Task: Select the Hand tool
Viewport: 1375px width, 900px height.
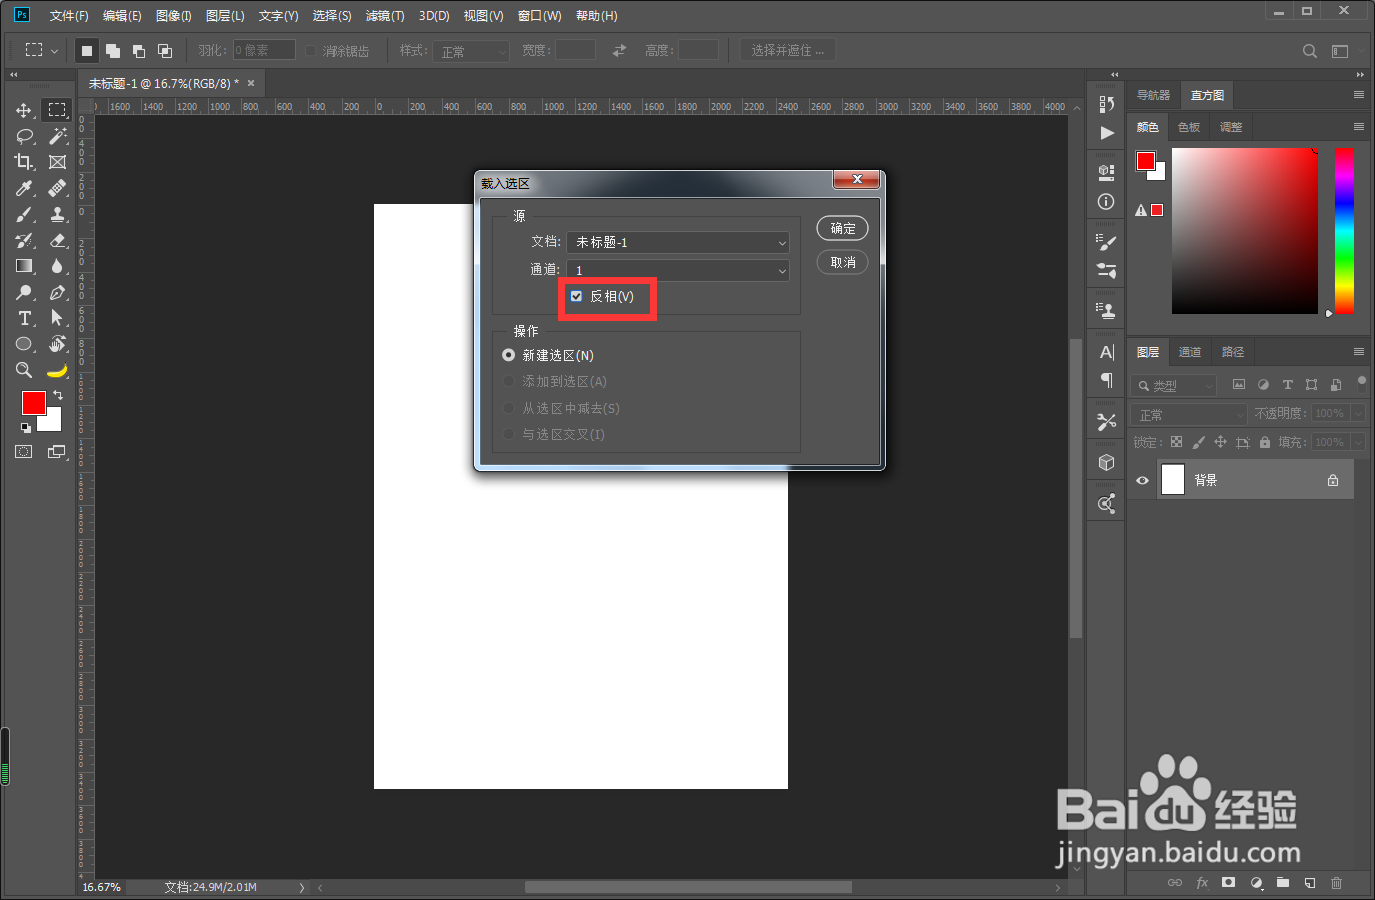Action: click(x=57, y=344)
